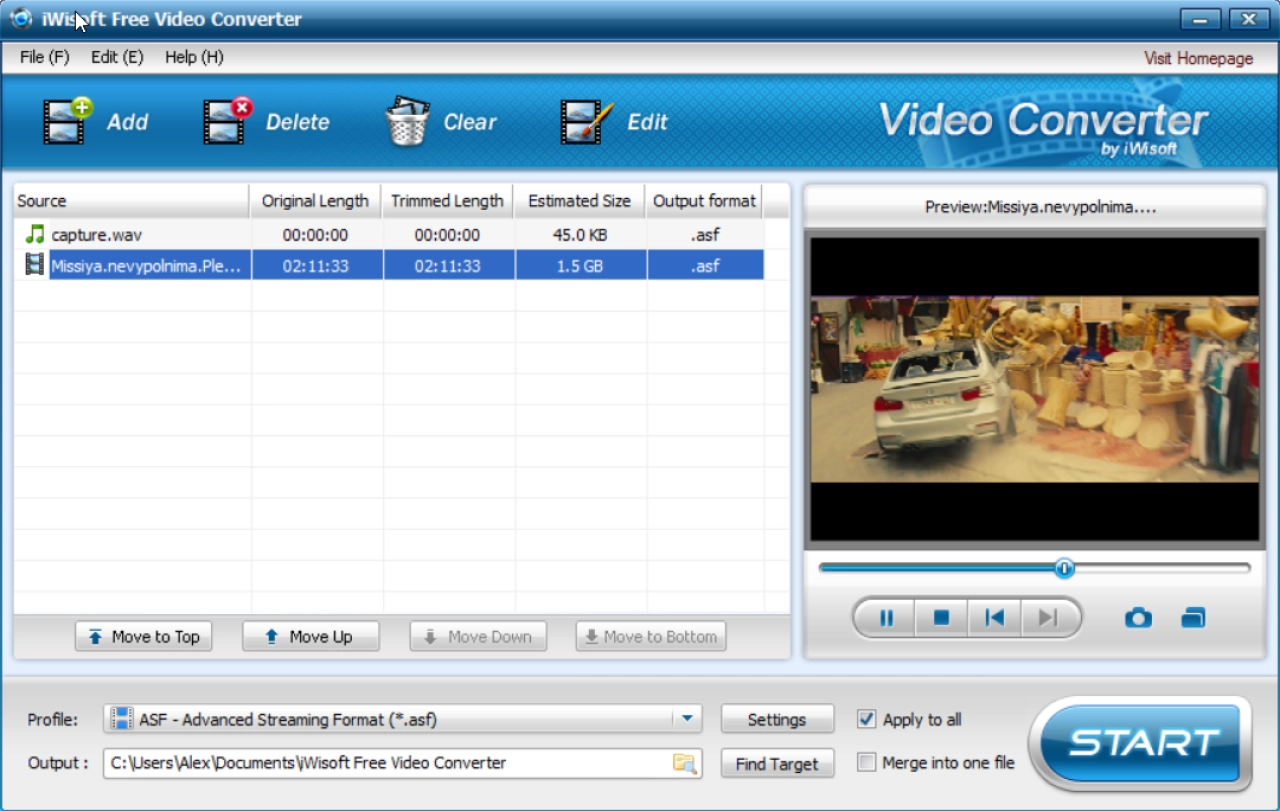Click the Settings button
Screen dimensions: 1280x811
(777, 719)
